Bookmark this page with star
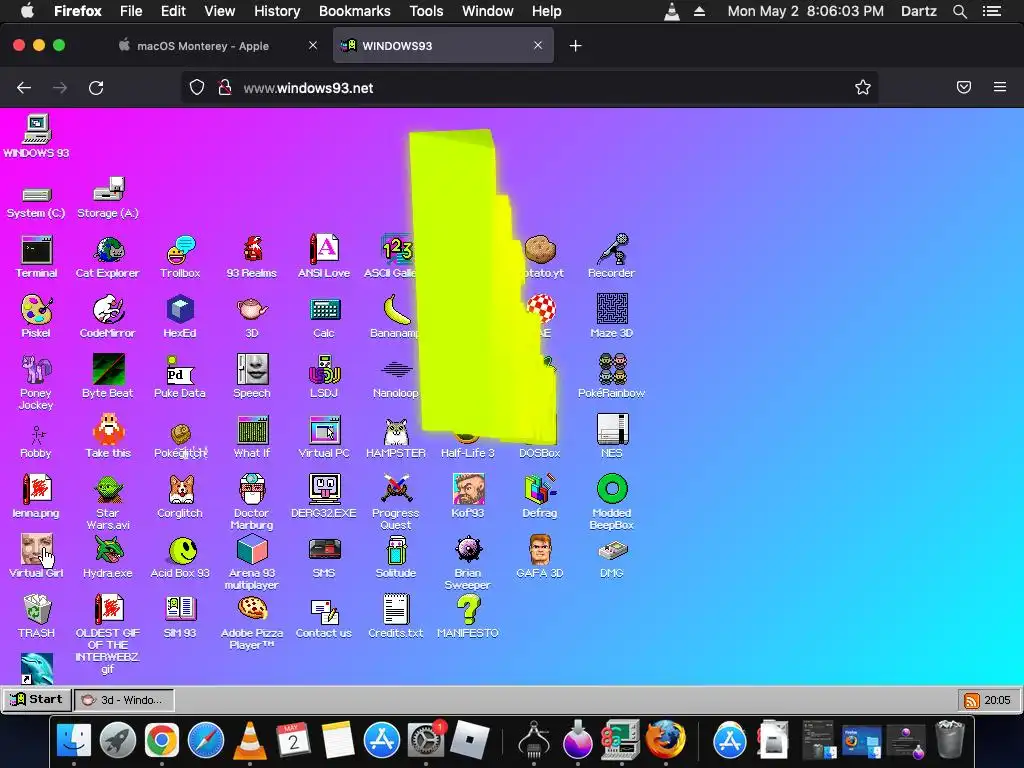 coord(863,88)
